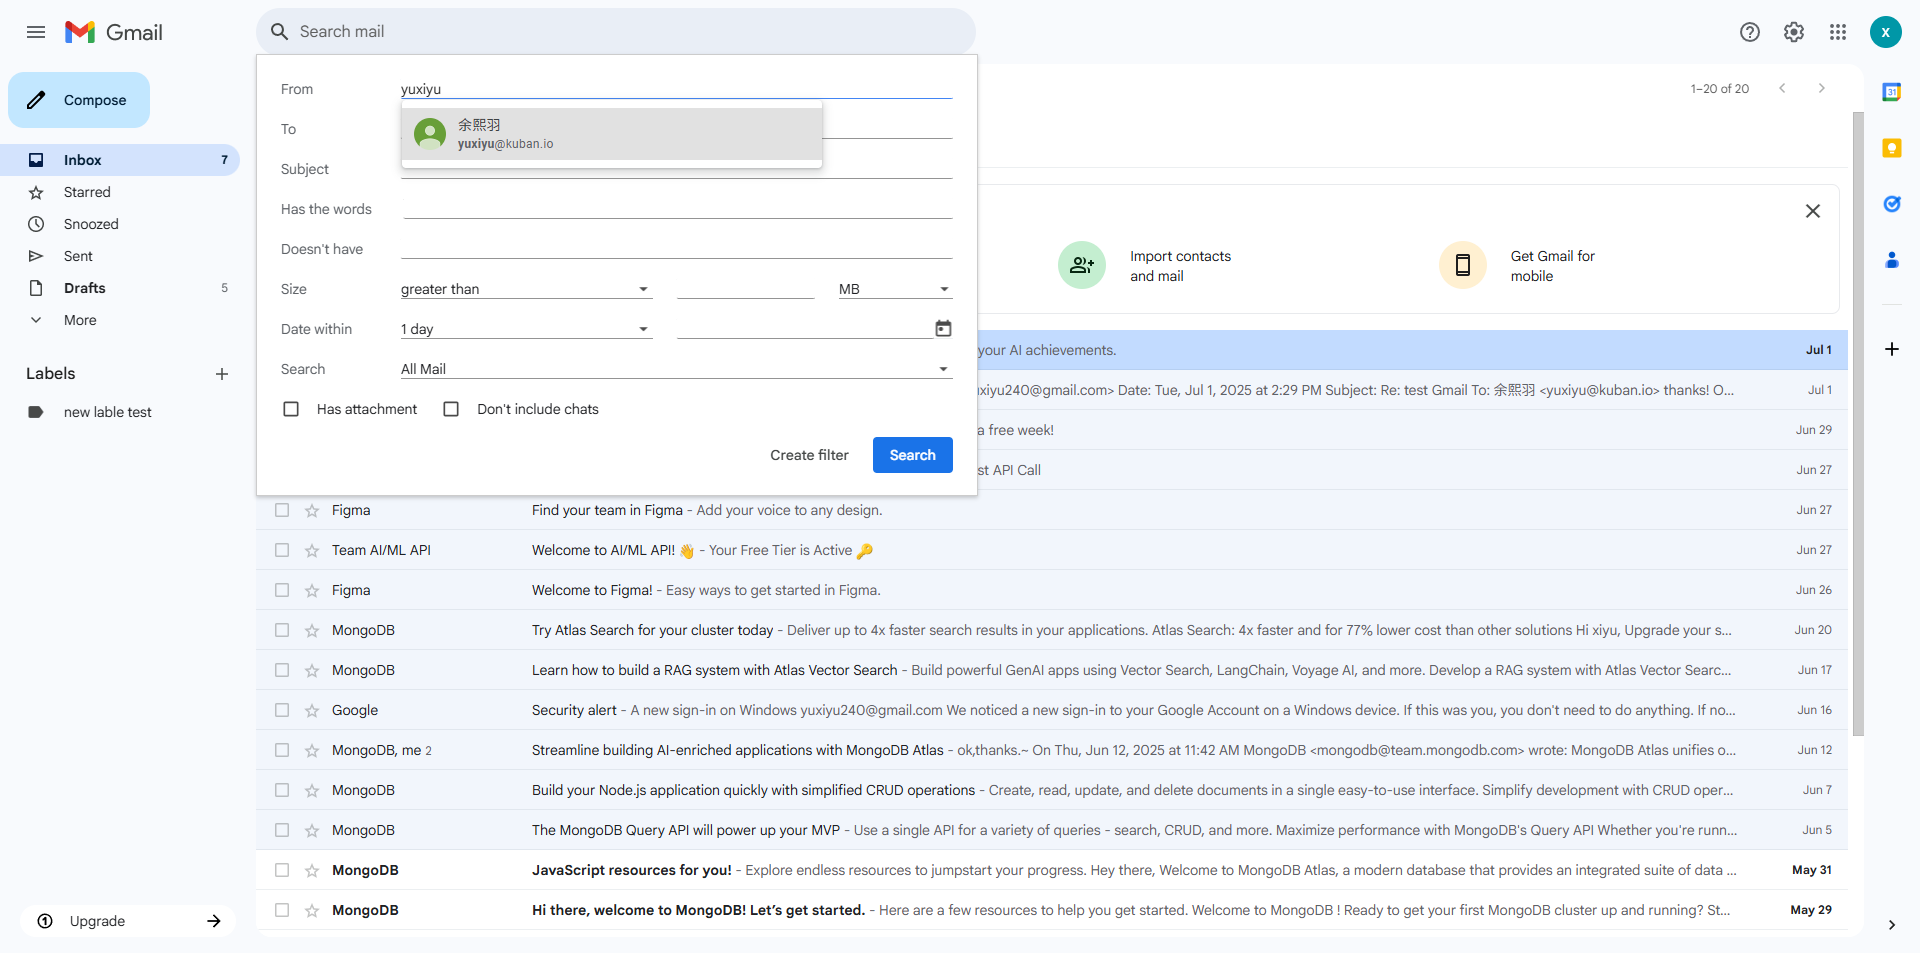Open the date picker calendar icon
1920x953 pixels.
(x=943, y=328)
